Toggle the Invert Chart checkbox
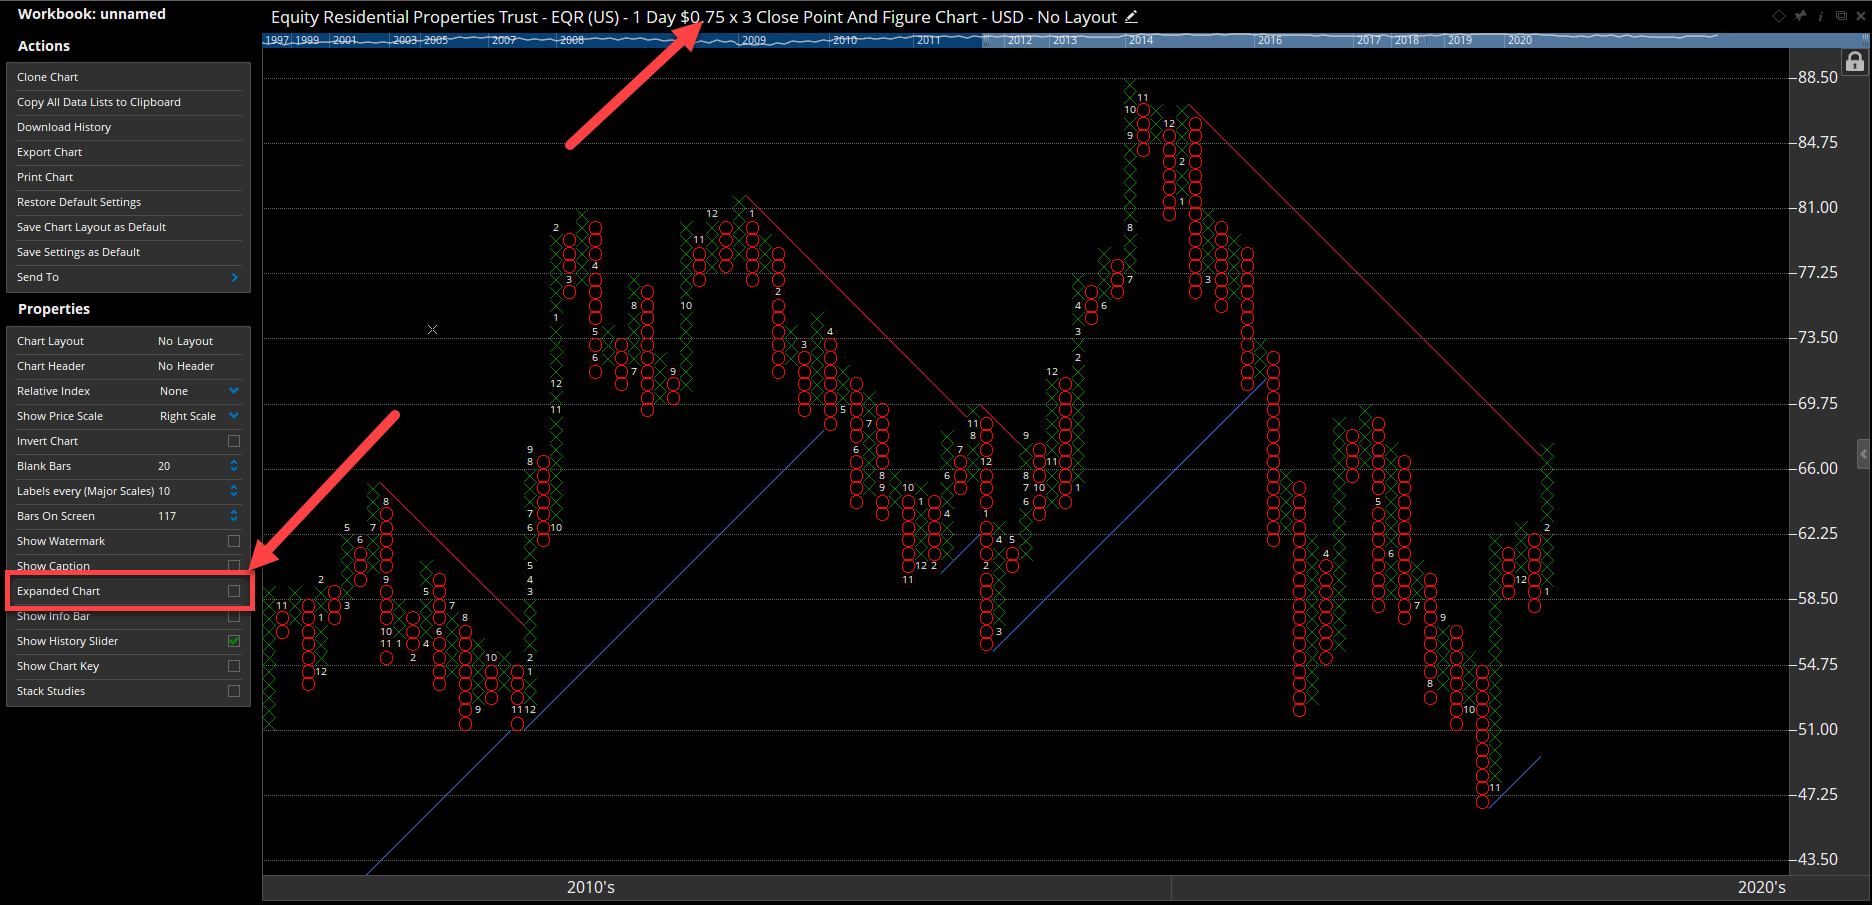This screenshot has height=905, width=1872. click(x=234, y=441)
